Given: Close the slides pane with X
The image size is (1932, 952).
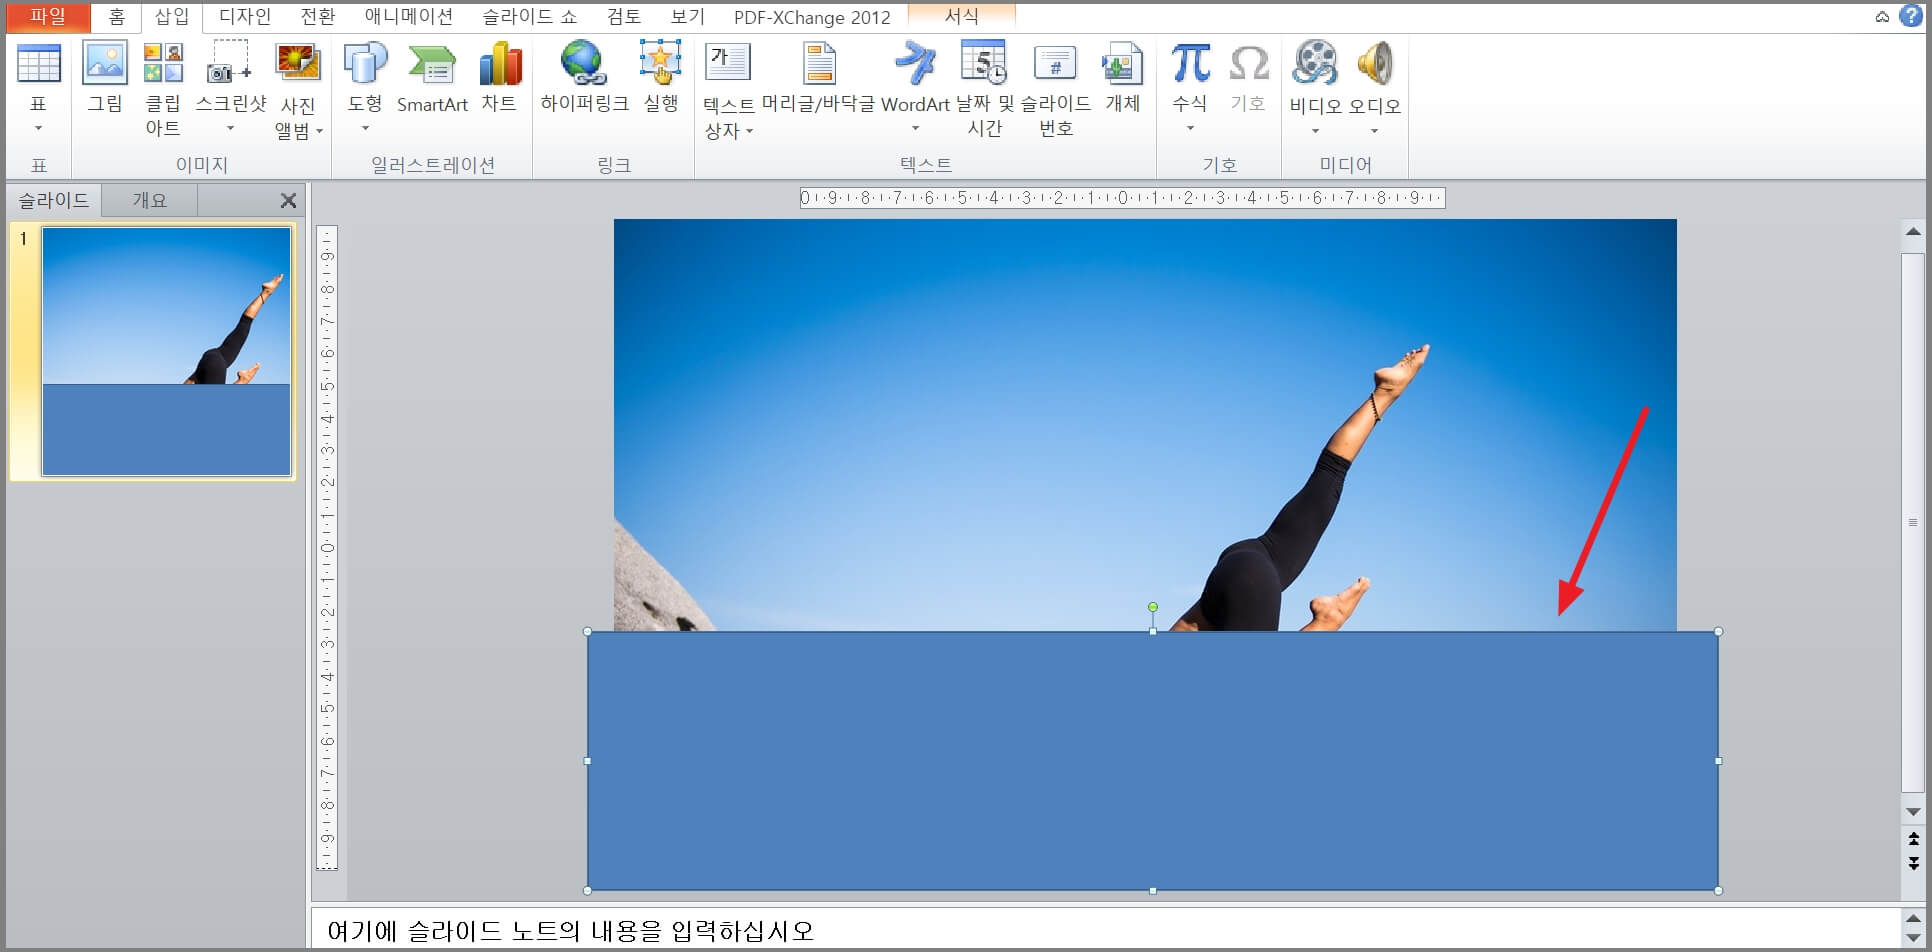Looking at the screenshot, I should (288, 201).
